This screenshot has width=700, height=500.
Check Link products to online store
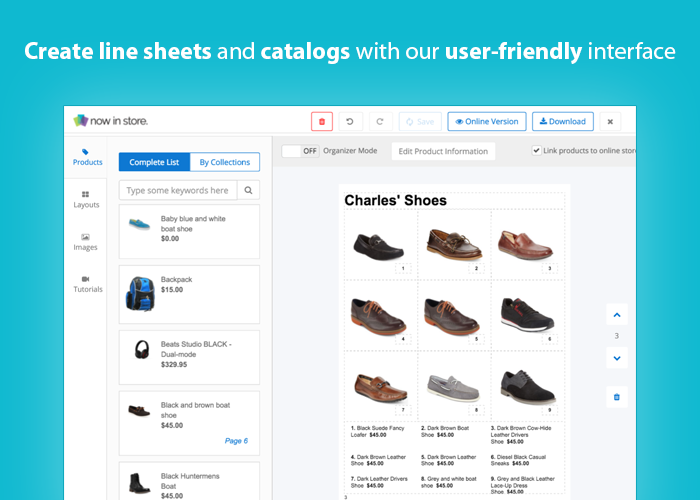click(x=537, y=151)
